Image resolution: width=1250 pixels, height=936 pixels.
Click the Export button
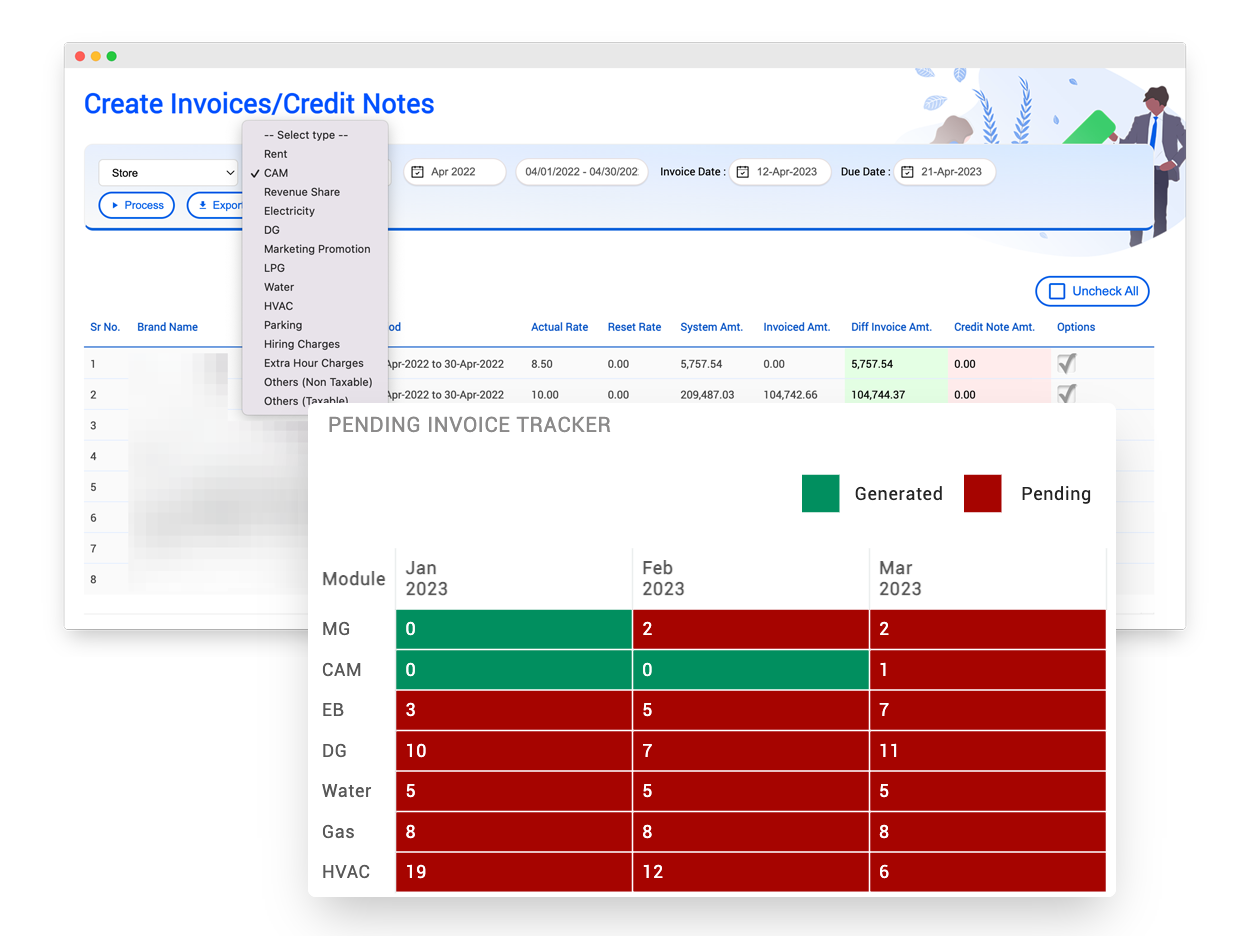tap(216, 205)
